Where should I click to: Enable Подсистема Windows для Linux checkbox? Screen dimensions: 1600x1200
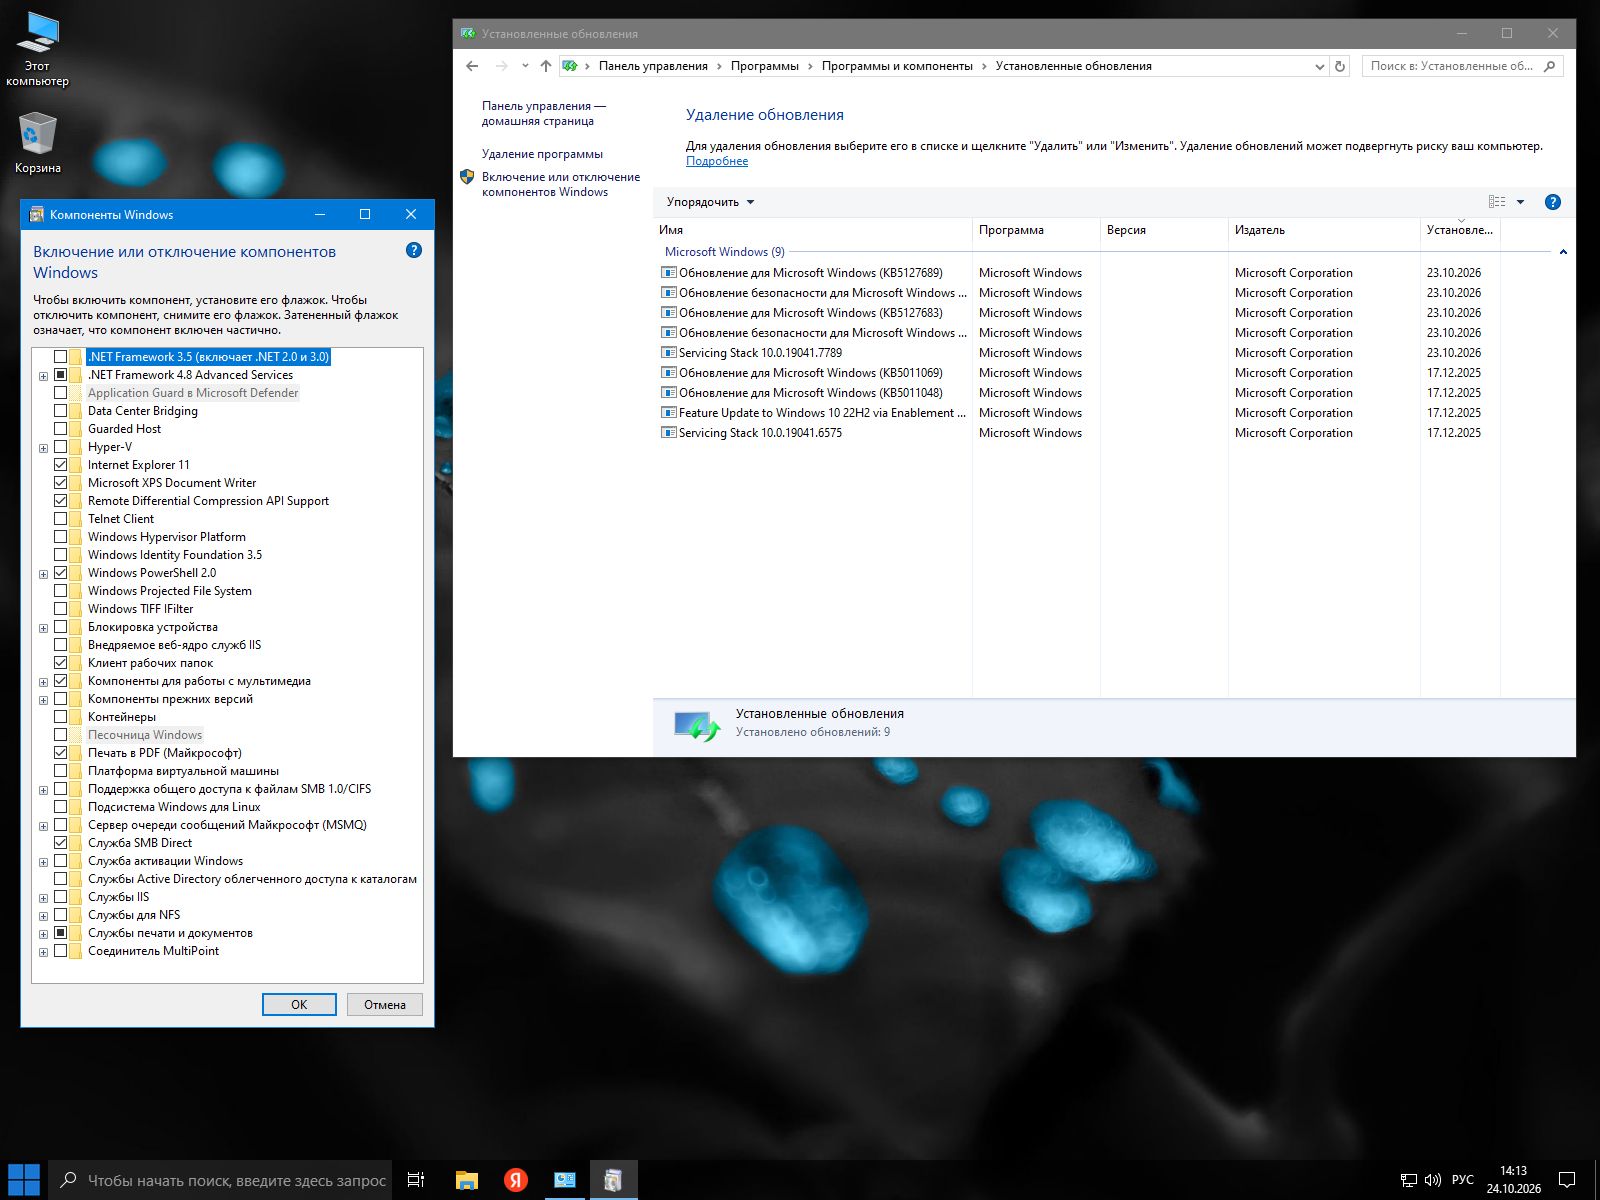(x=61, y=807)
